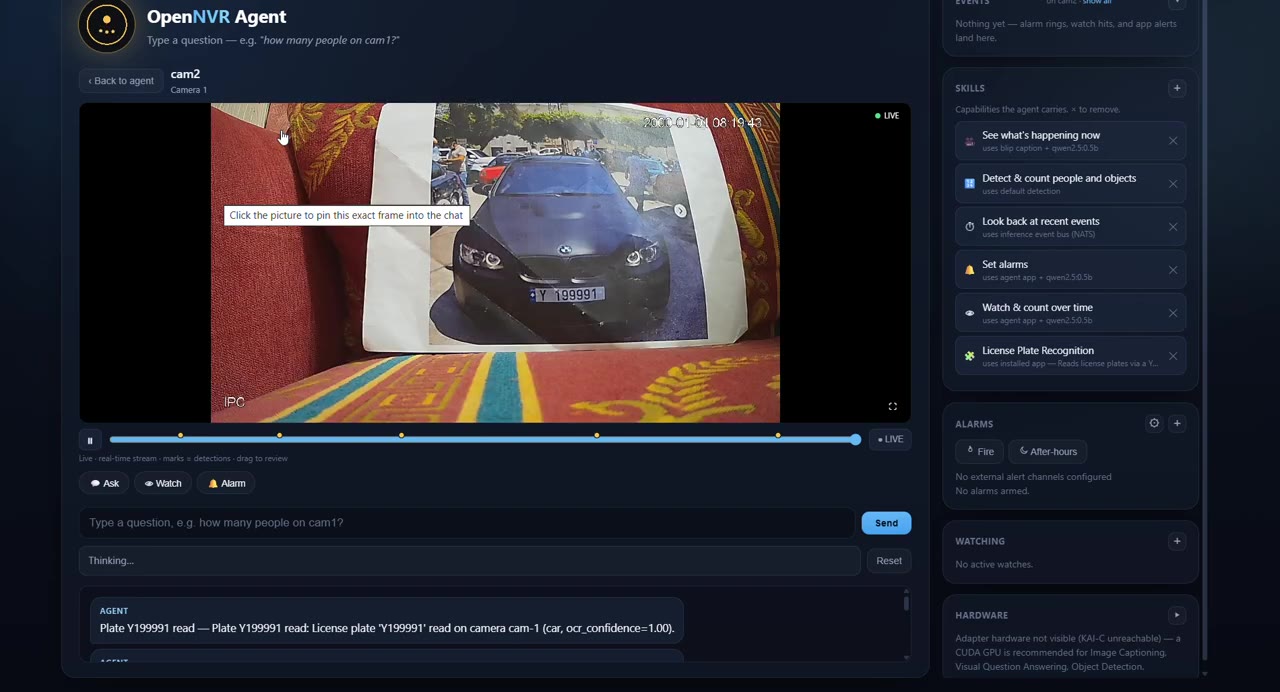Go back using the Back to agent button
Image resolution: width=1280 pixels, height=692 pixels.
(x=121, y=81)
